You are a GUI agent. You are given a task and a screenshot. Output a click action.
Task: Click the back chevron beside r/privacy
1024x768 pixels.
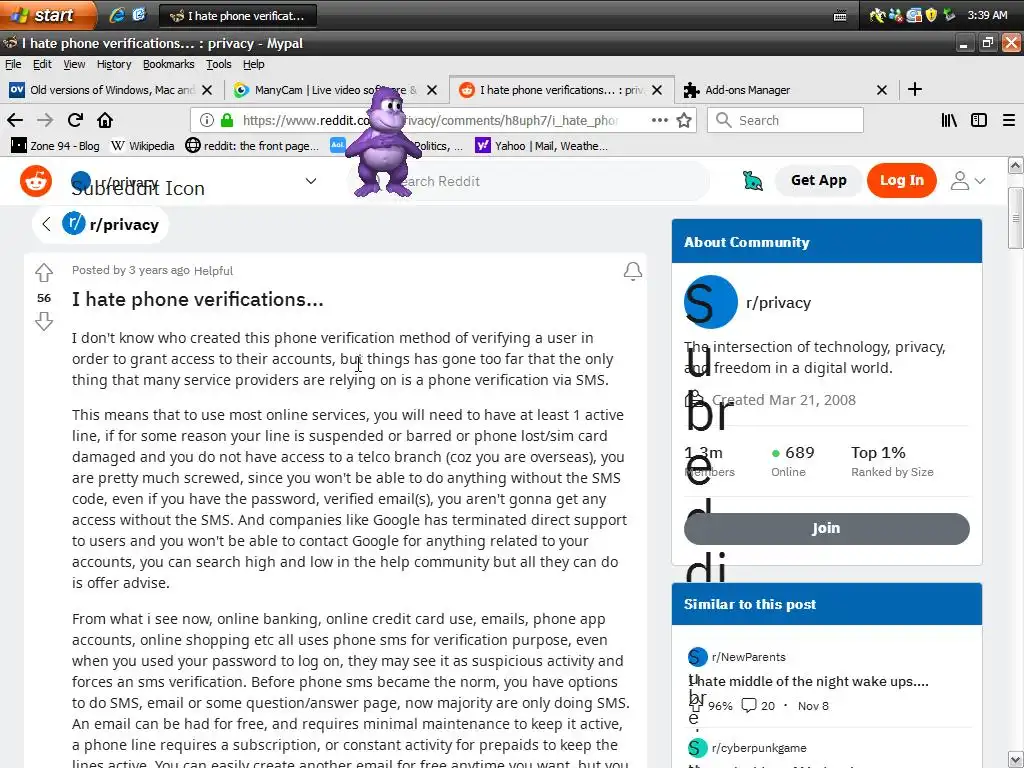(46, 224)
